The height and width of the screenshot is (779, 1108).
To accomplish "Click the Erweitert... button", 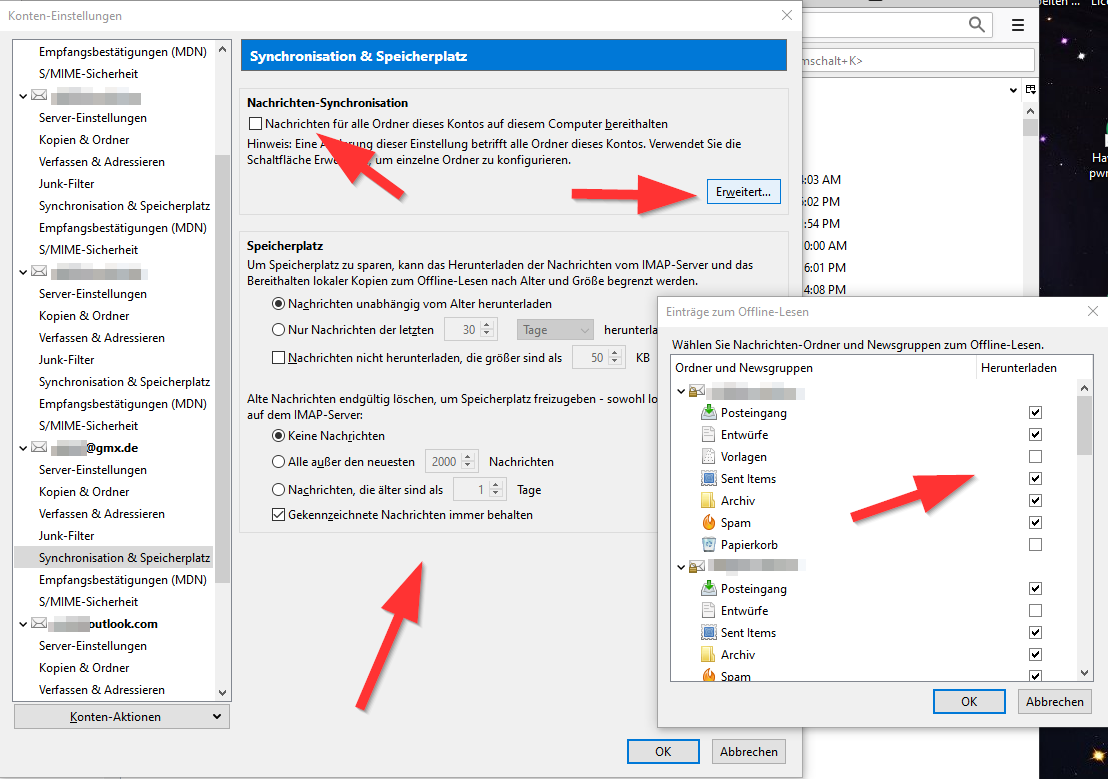I will pyautogui.click(x=743, y=192).
